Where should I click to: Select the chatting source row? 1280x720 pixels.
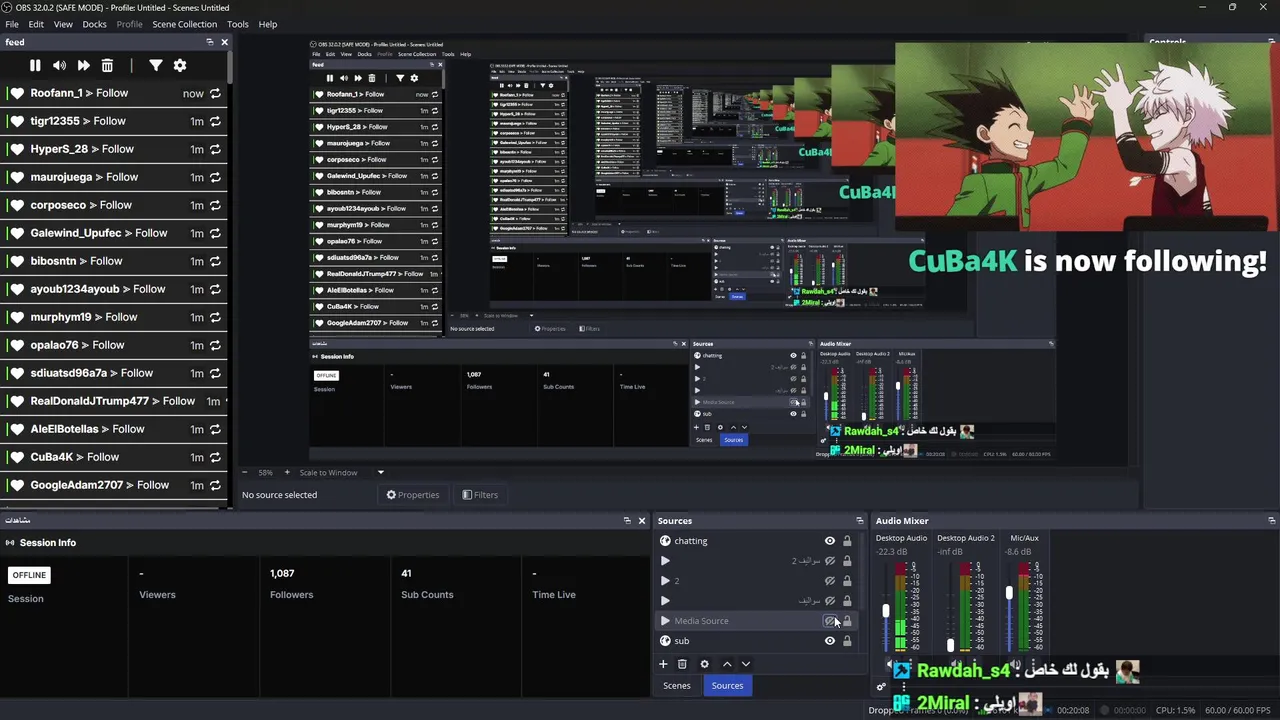click(756, 541)
